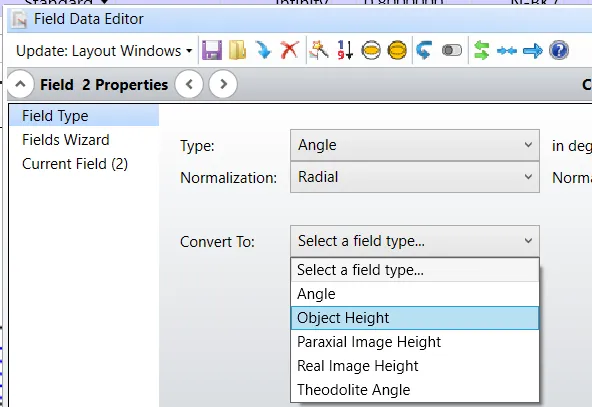Click the filled yellow ellipse icon
This screenshot has height=407, width=592.
click(x=397, y=50)
